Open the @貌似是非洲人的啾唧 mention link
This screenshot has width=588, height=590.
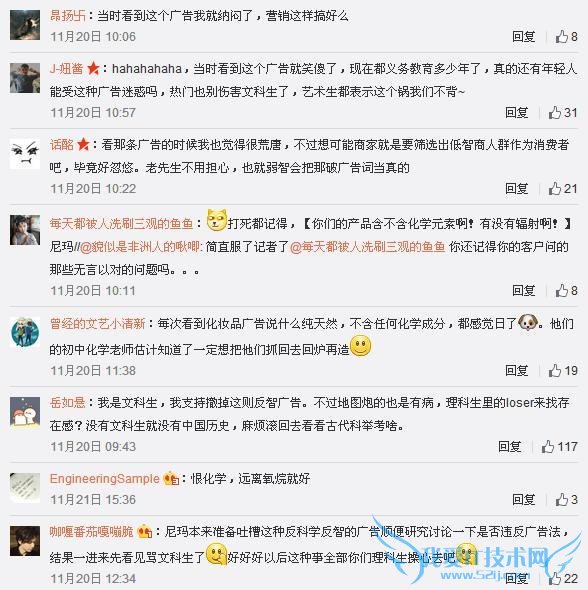(x=141, y=247)
